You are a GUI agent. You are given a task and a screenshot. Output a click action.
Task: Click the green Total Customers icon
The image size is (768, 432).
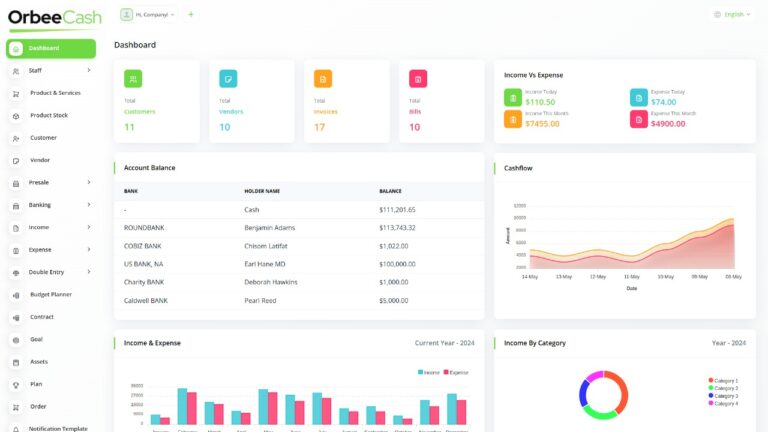pyautogui.click(x=133, y=78)
